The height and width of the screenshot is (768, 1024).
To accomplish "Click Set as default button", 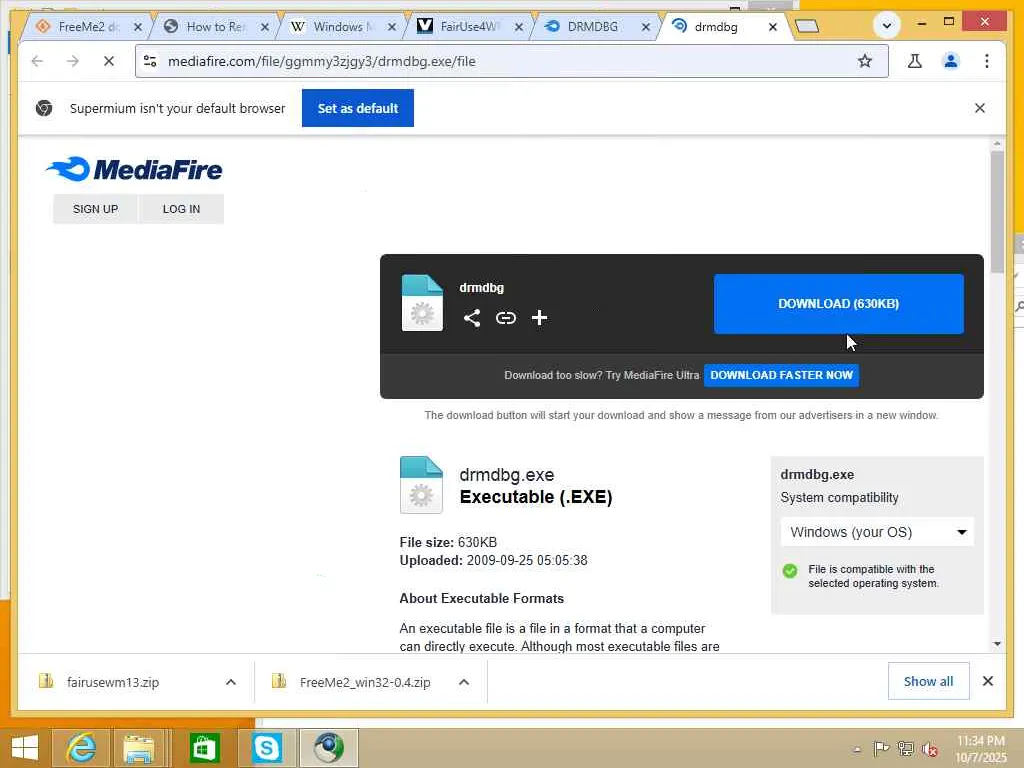I will click(x=358, y=108).
